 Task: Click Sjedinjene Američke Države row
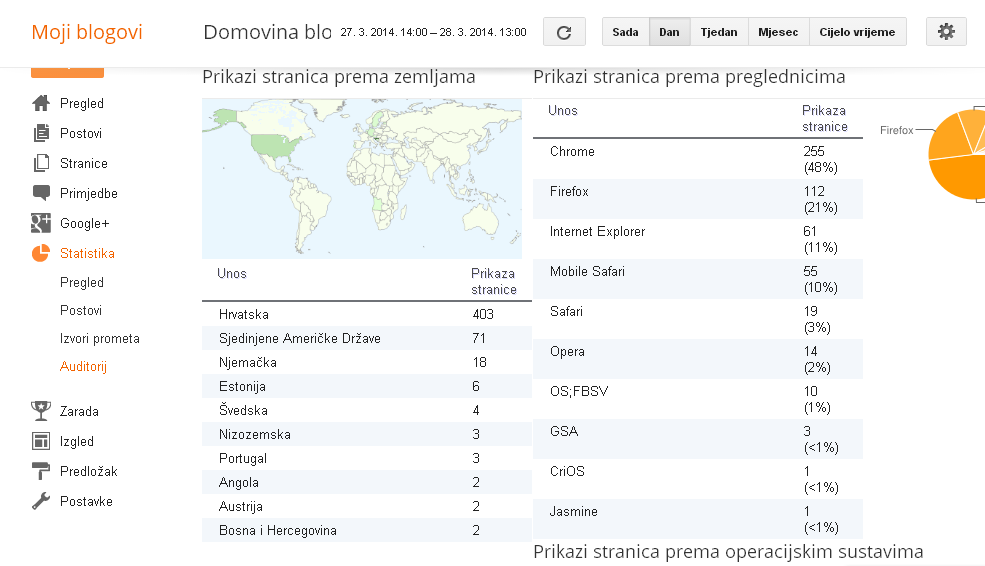tap(367, 338)
